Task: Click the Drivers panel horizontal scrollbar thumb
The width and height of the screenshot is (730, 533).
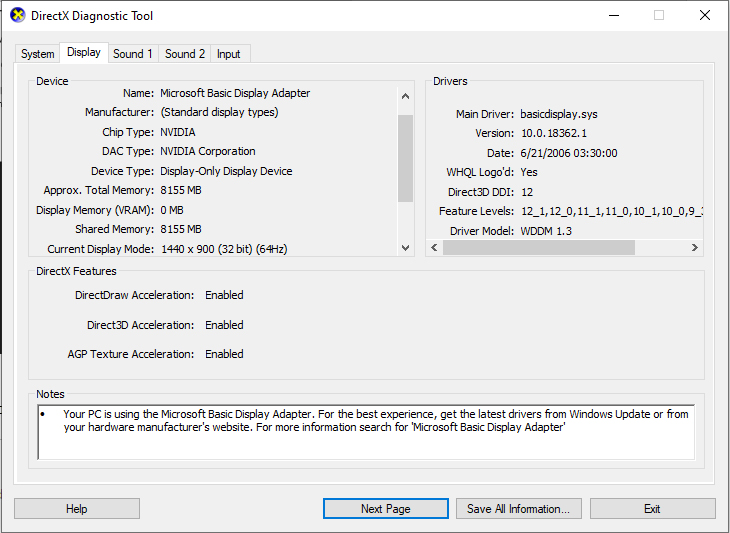Action: (x=539, y=247)
